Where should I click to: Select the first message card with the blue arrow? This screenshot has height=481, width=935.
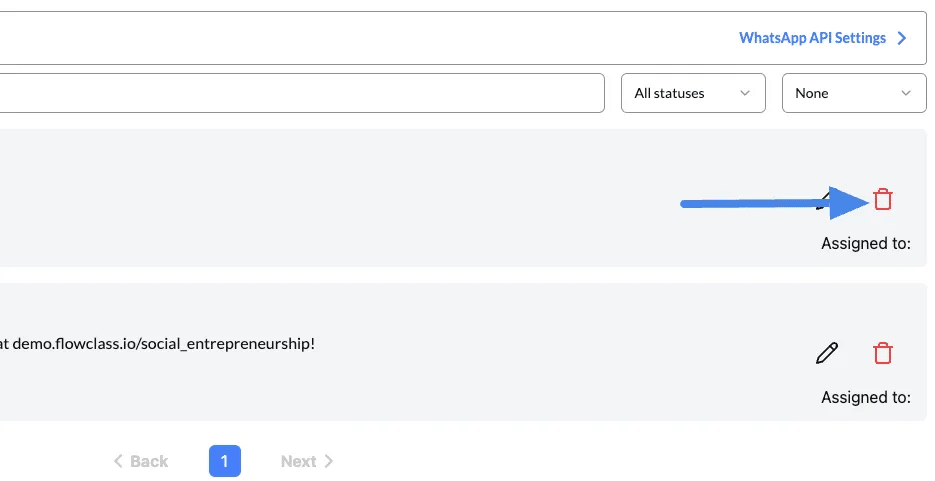pyautogui.click(x=463, y=198)
